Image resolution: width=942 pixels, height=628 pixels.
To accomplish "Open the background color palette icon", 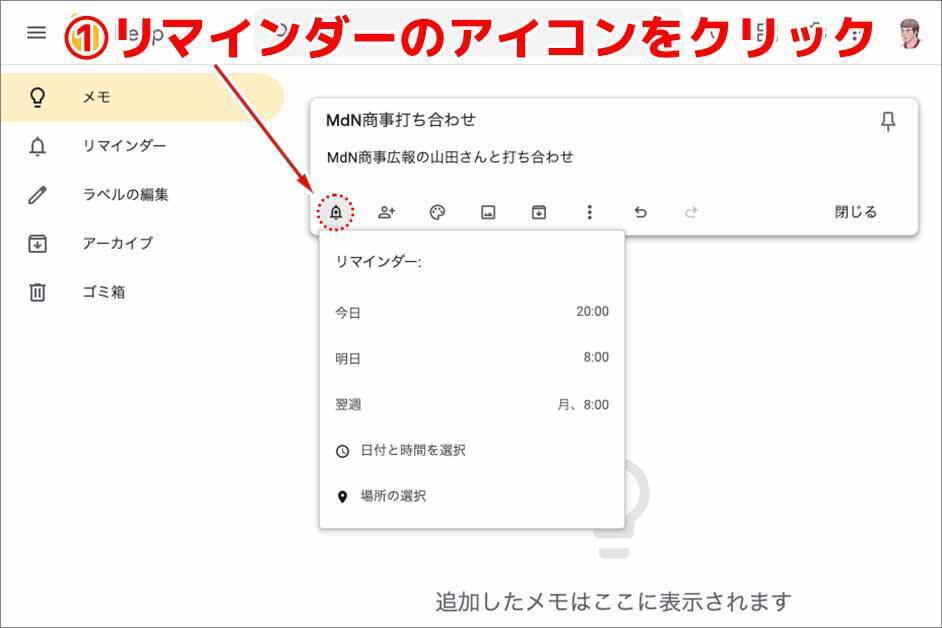I will [437, 212].
